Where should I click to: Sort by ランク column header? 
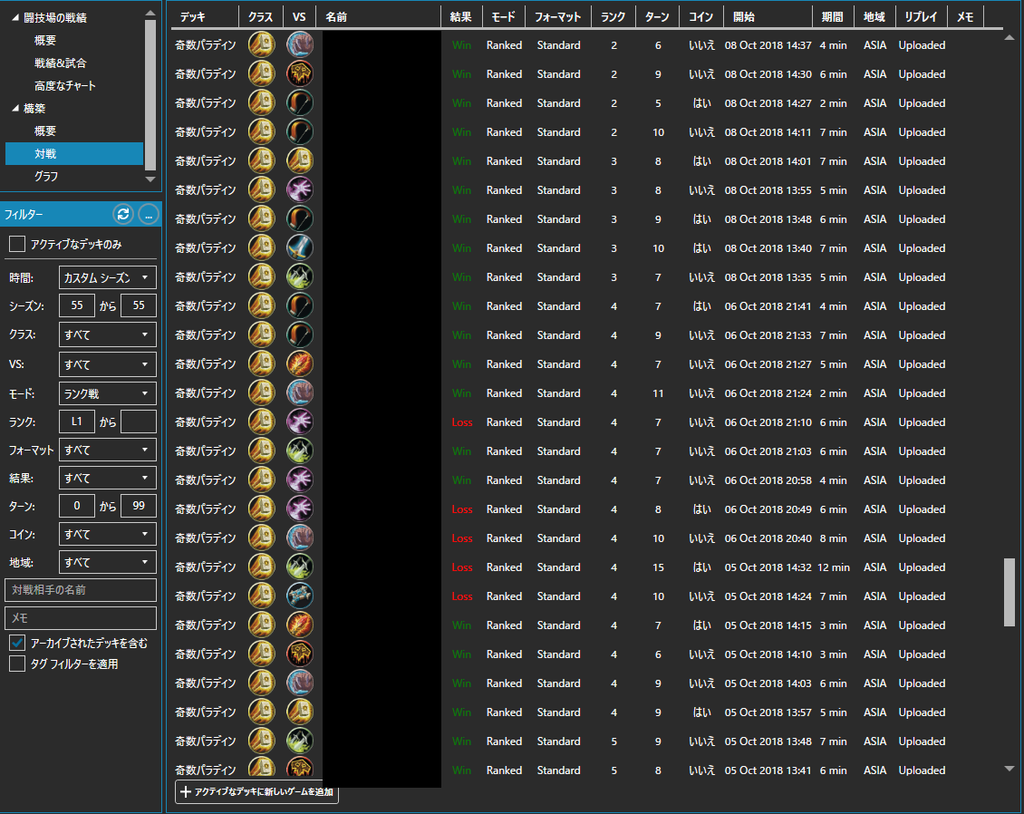(x=613, y=17)
